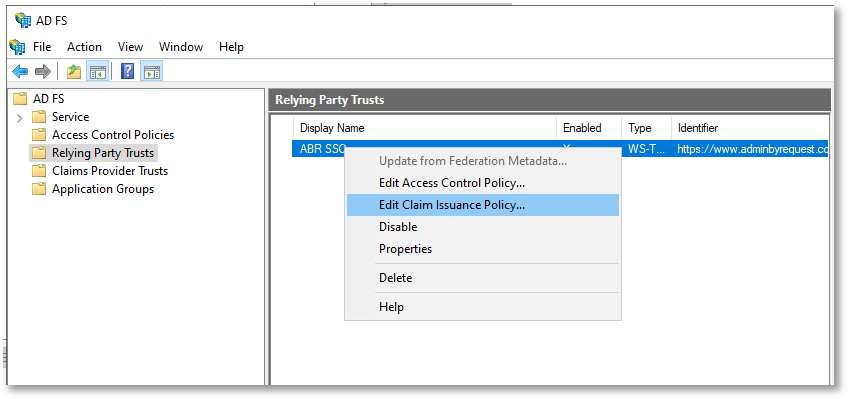
Task: Click the AD FS title bar icon
Action: pyautogui.click(x=23, y=21)
